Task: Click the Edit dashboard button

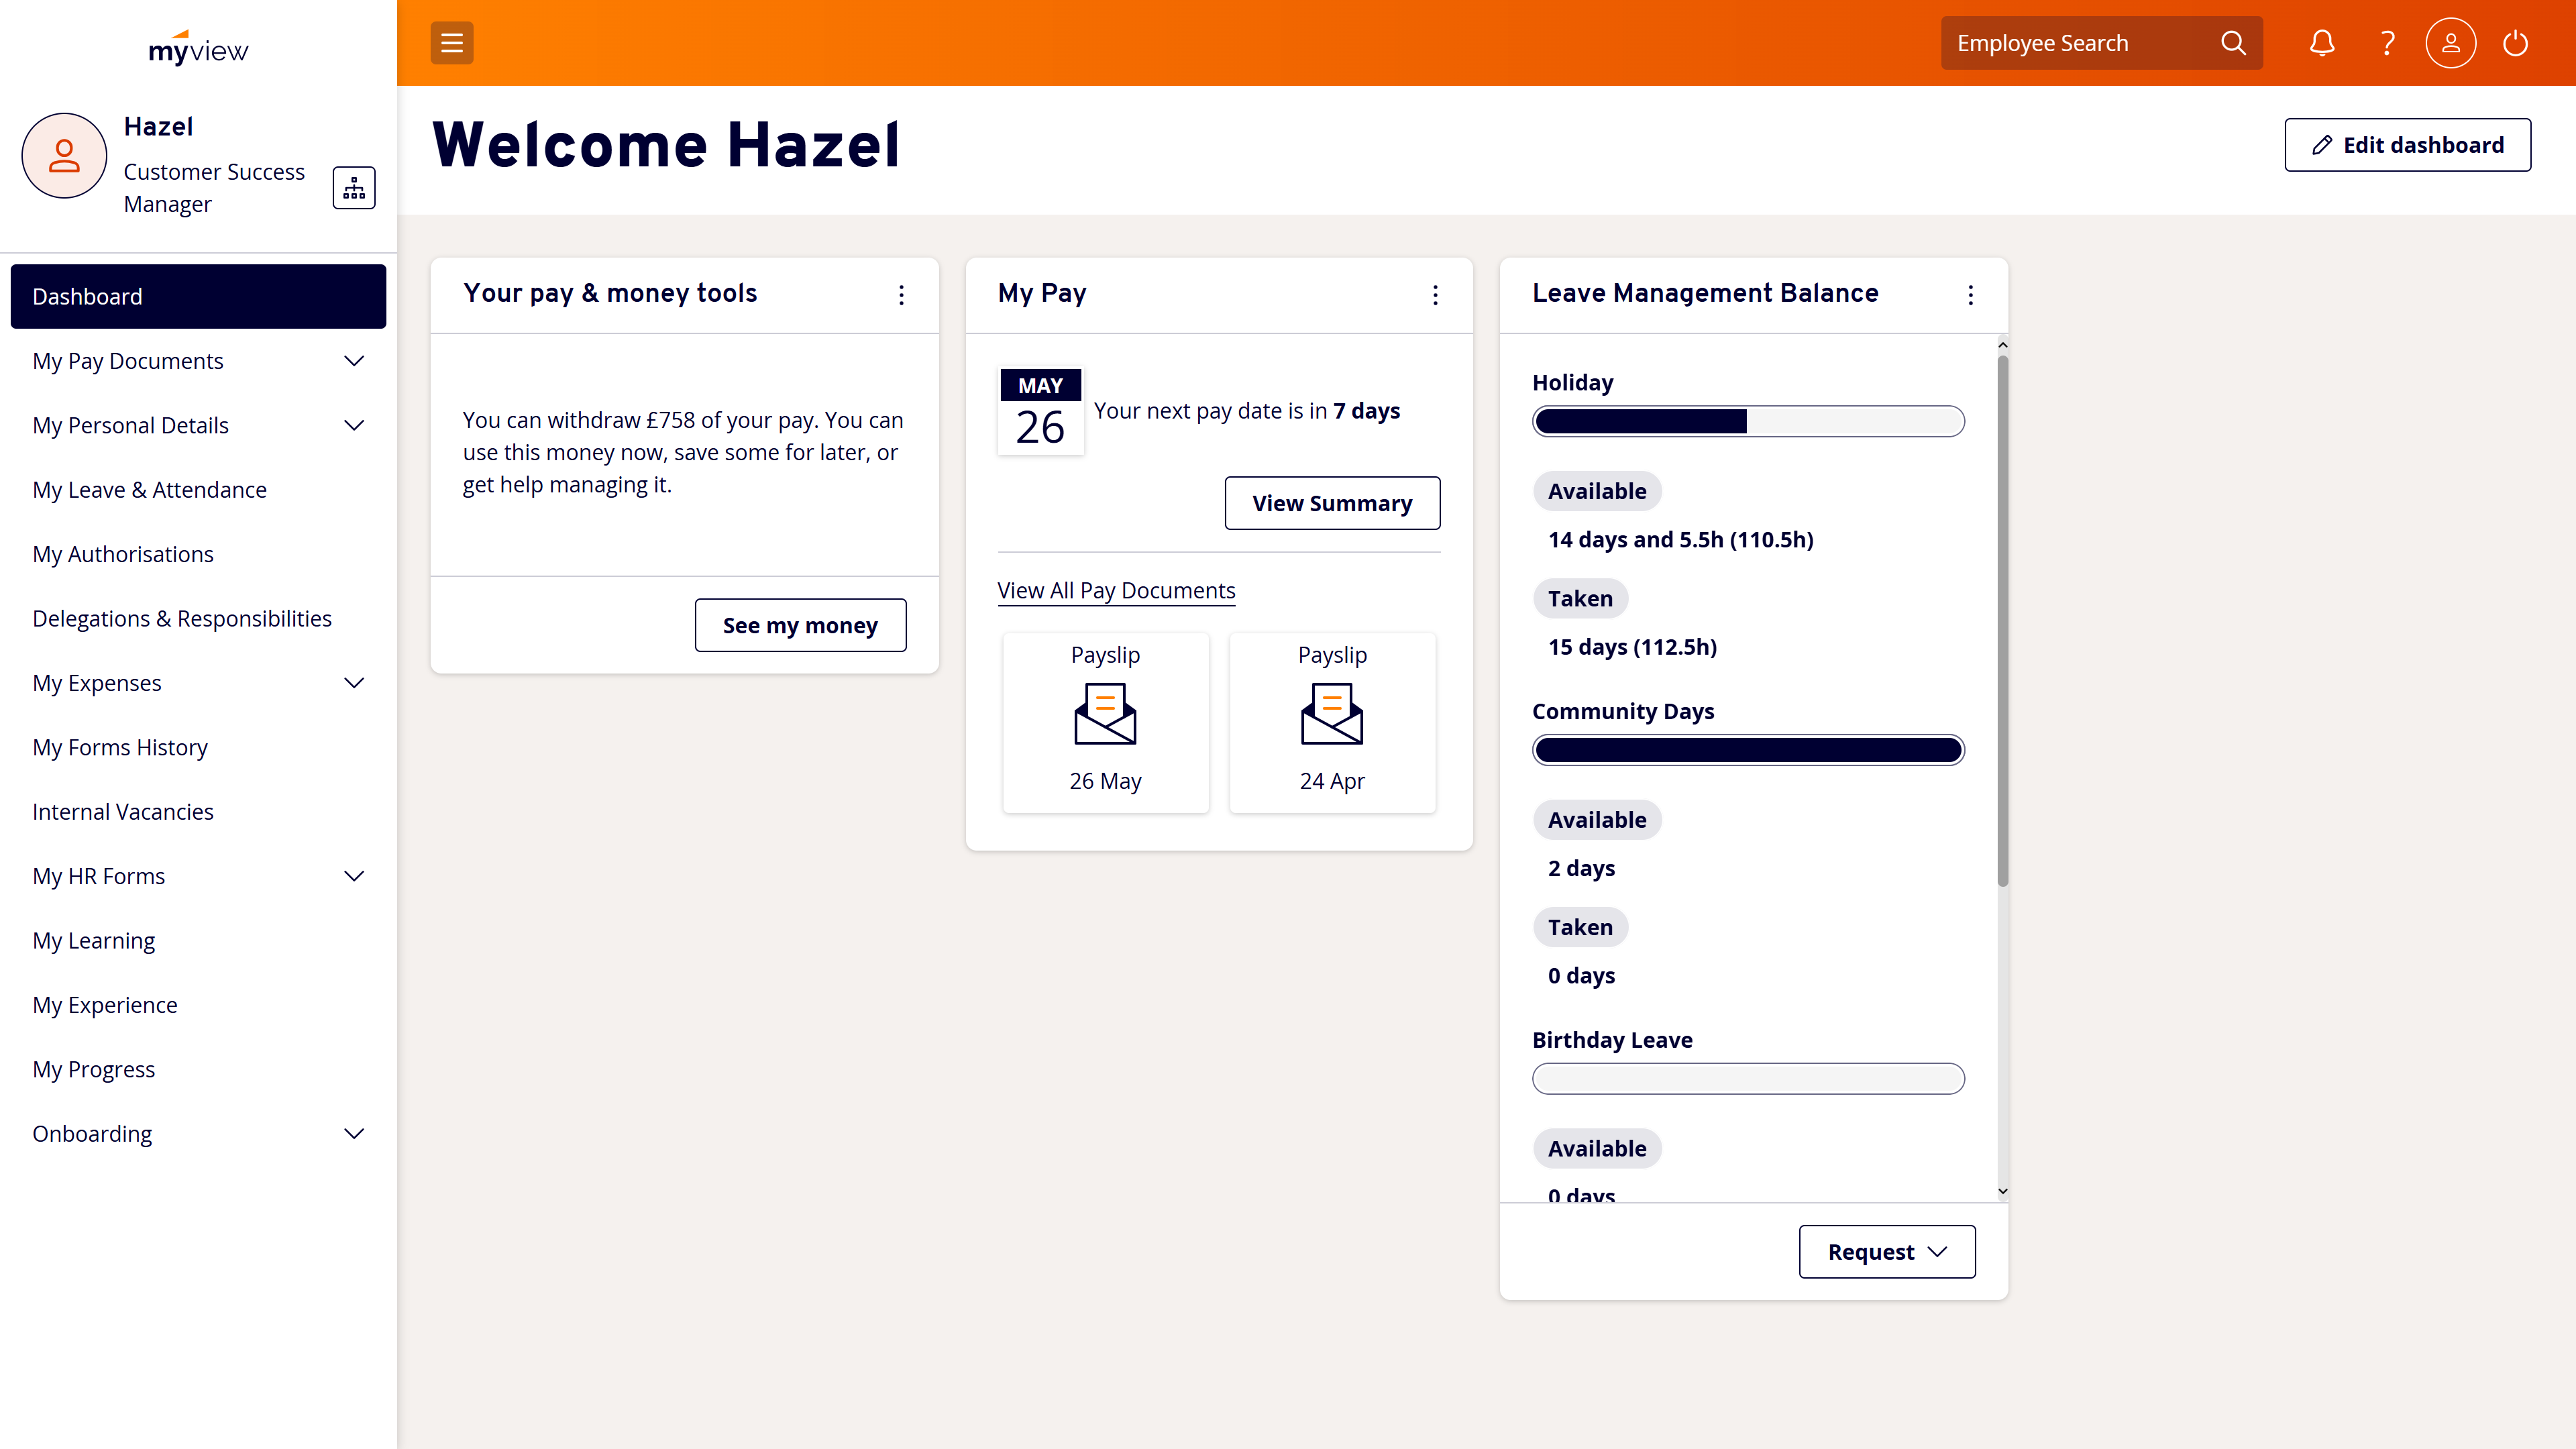Action: [x=2407, y=145]
